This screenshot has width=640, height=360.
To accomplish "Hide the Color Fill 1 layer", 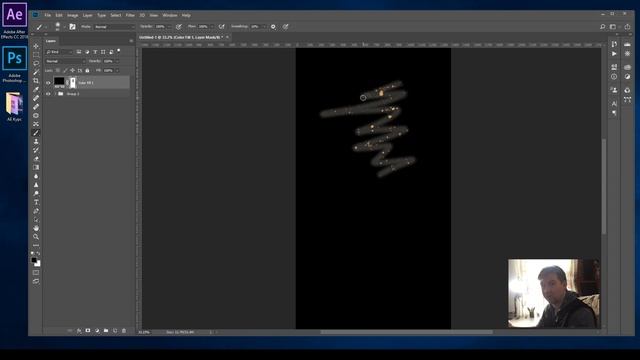I will tap(48, 83).
